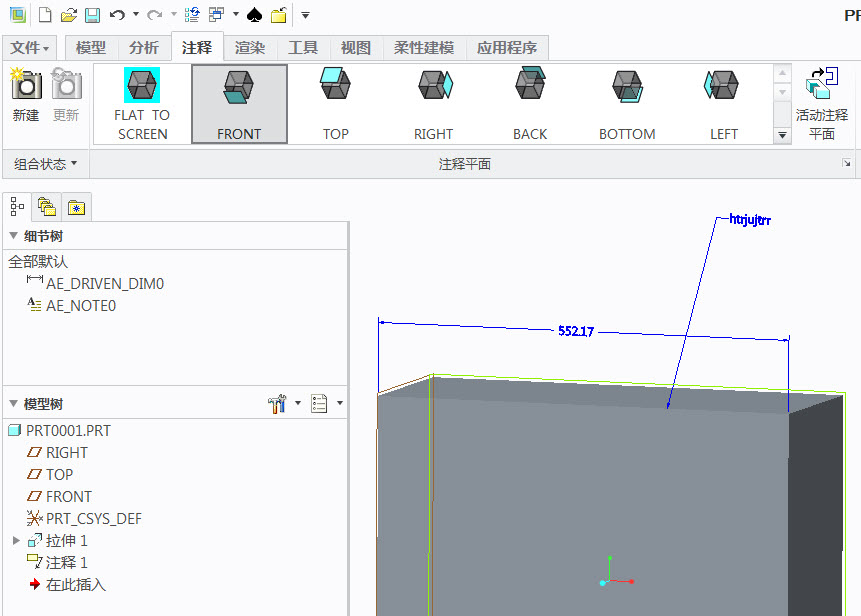Select the TOP annotation plane
The width and height of the screenshot is (861, 616).
click(x=336, y=104)
